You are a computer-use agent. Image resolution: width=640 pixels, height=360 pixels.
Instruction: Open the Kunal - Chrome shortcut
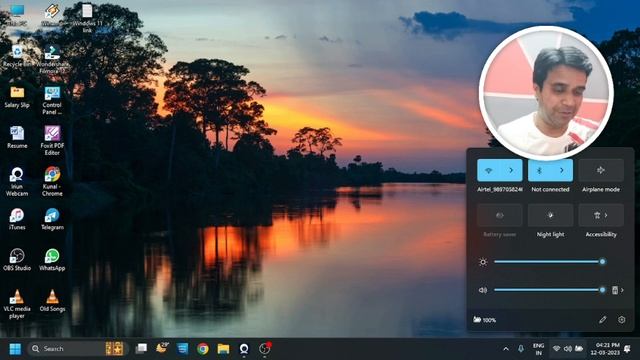[x=52, y=182]
